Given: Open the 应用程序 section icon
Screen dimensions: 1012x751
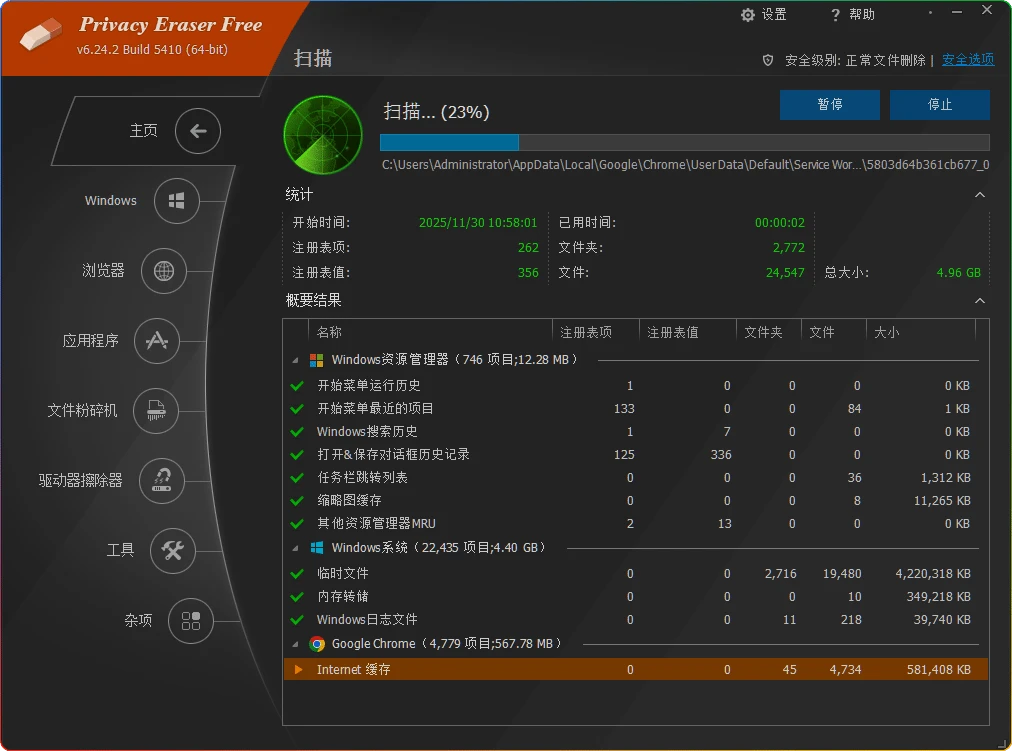Looking at the screenshot, I should 157,341.
